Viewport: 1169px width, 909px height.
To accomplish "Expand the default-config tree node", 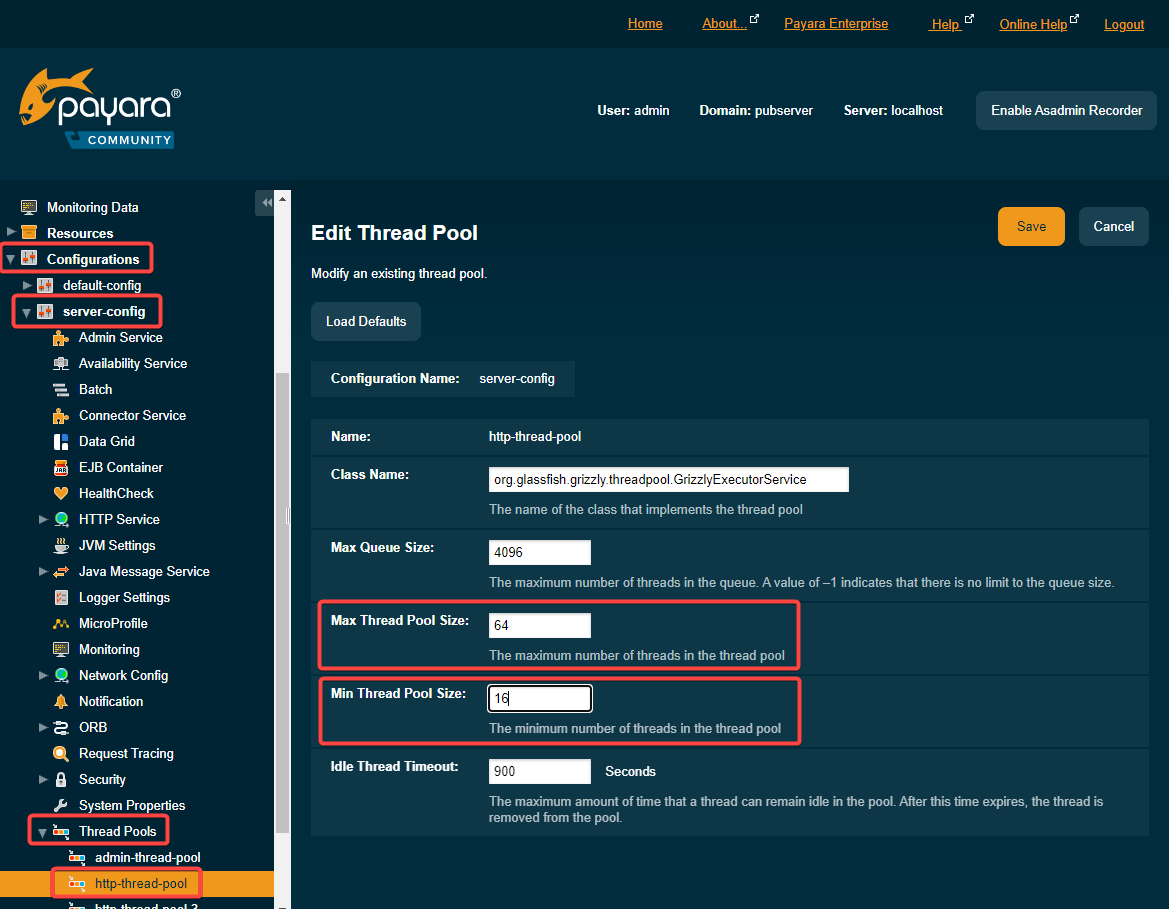I will 27,285.
